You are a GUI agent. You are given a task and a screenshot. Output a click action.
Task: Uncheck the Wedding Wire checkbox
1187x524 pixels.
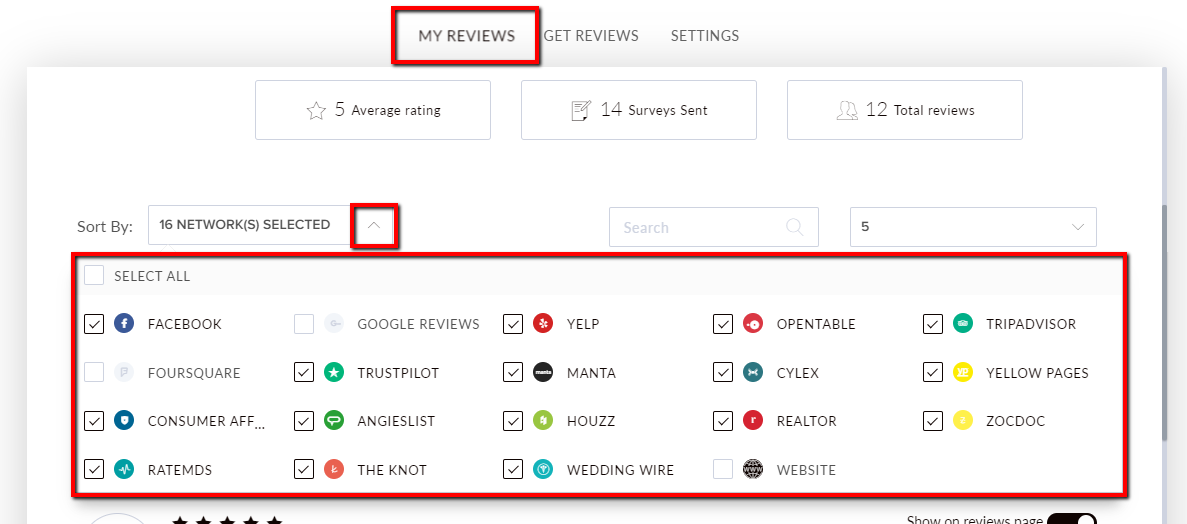(x=513, y=469)
